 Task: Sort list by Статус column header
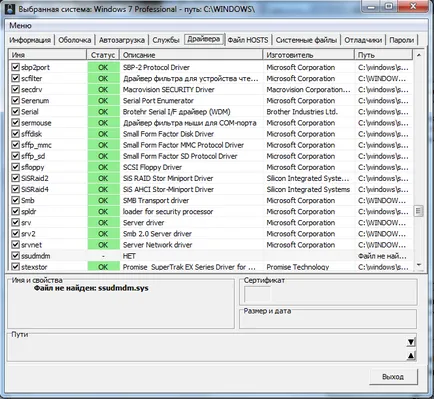103,55
